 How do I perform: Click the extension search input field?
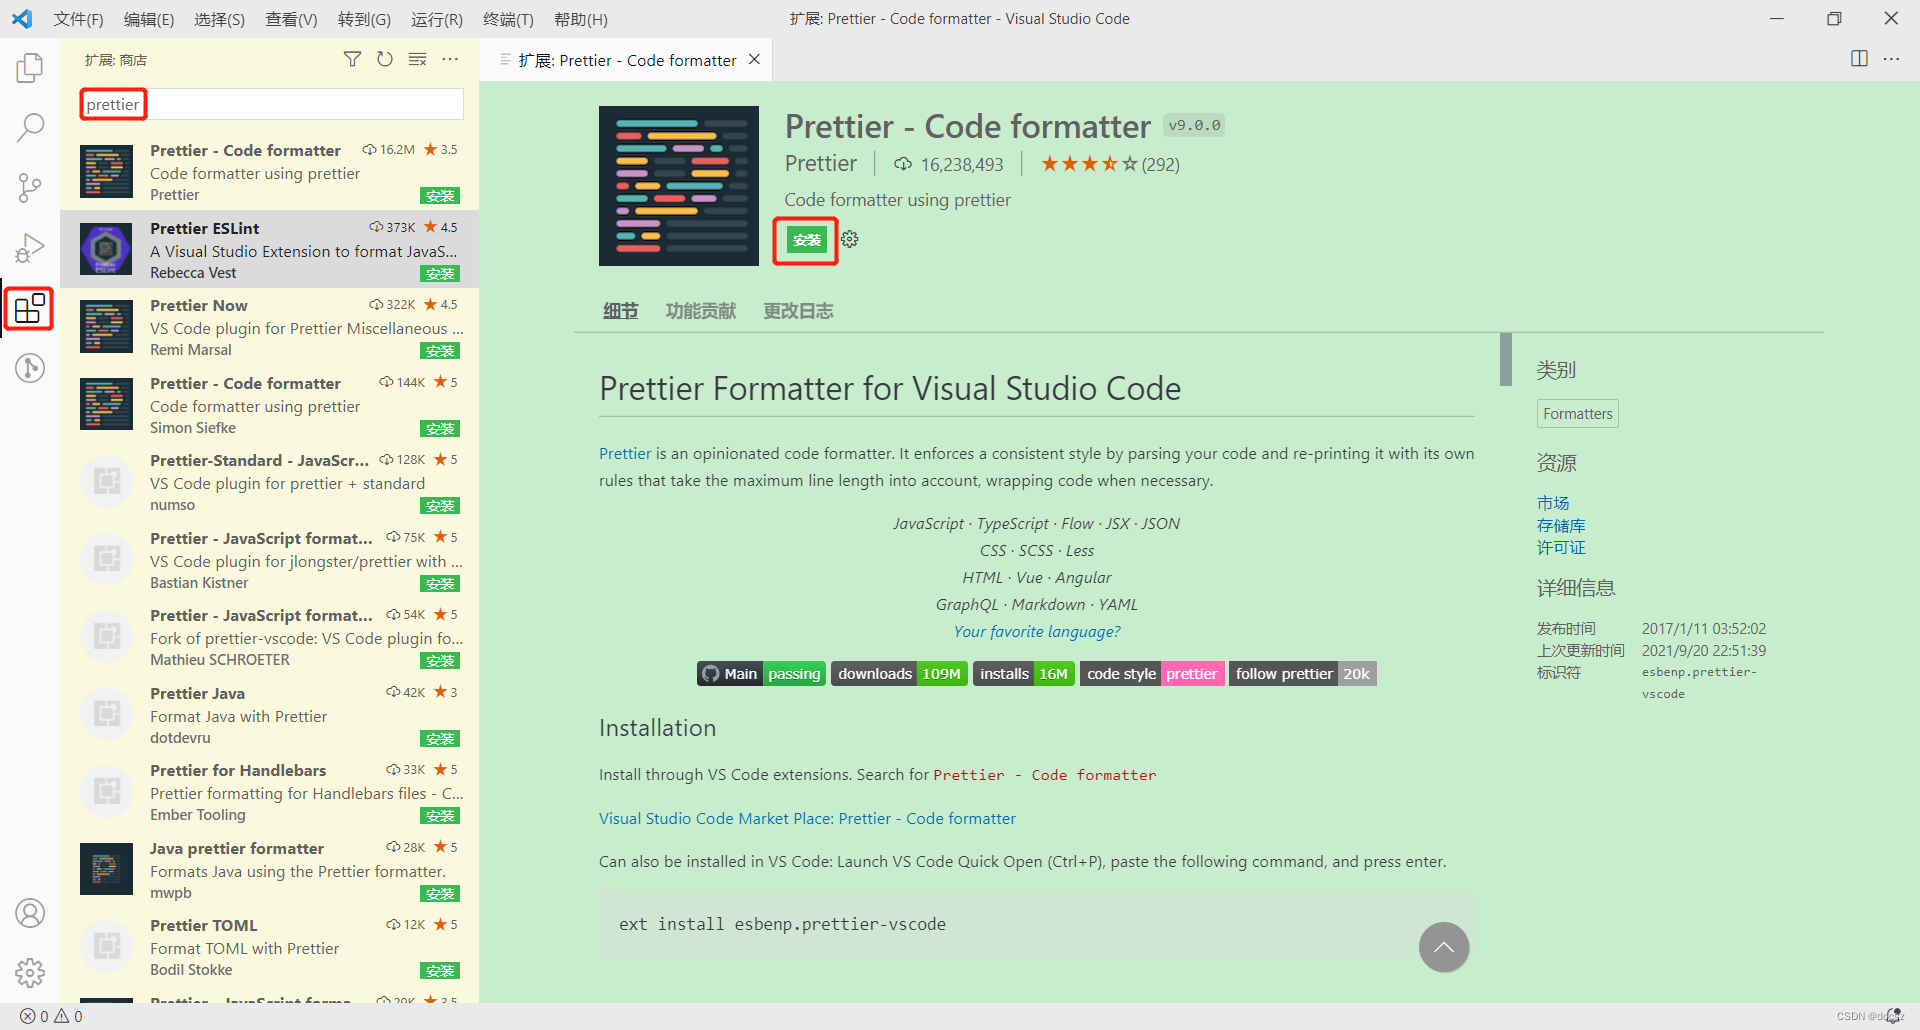(271, 104)
